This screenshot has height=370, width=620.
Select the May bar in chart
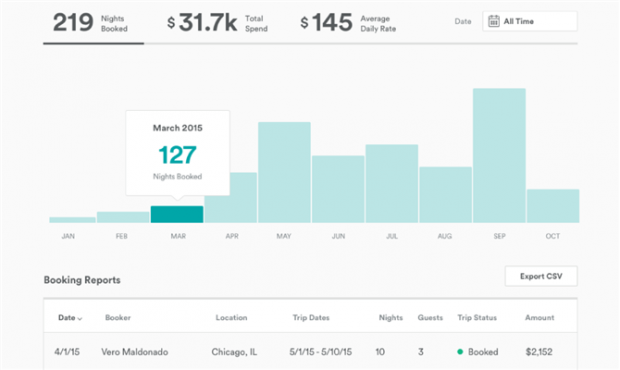tap(284, 172)
